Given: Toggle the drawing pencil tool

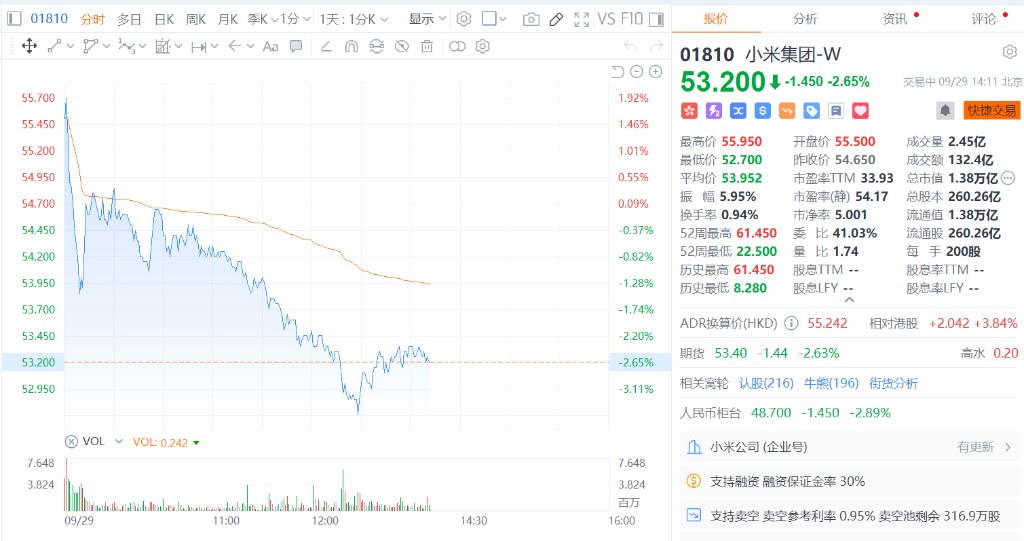Looking at the screenshot, I should coord(556,20).
